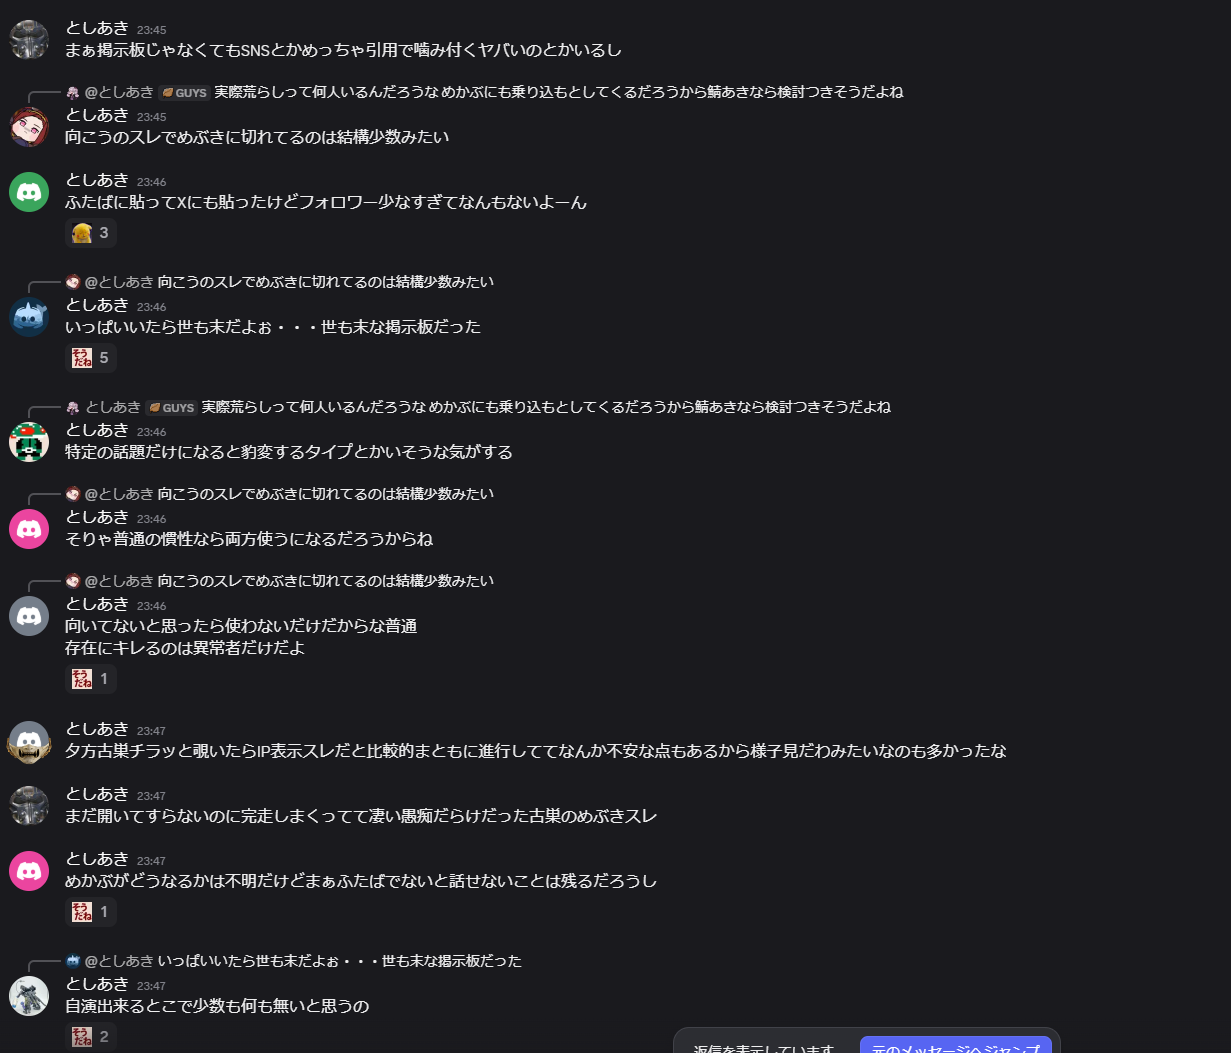Jump to quoted reply いっぱいいたら世も末だよぉ
Screen dimensions: 1231x1053
click(340, 961)
